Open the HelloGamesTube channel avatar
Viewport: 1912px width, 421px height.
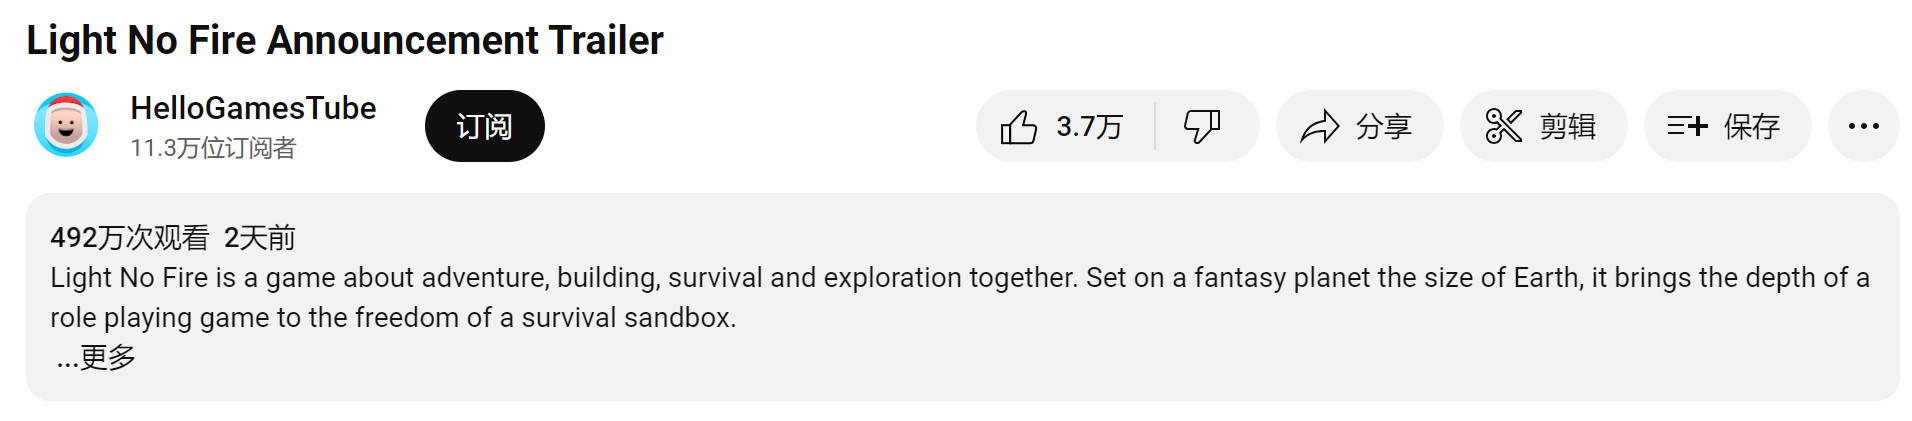point(66,125)
